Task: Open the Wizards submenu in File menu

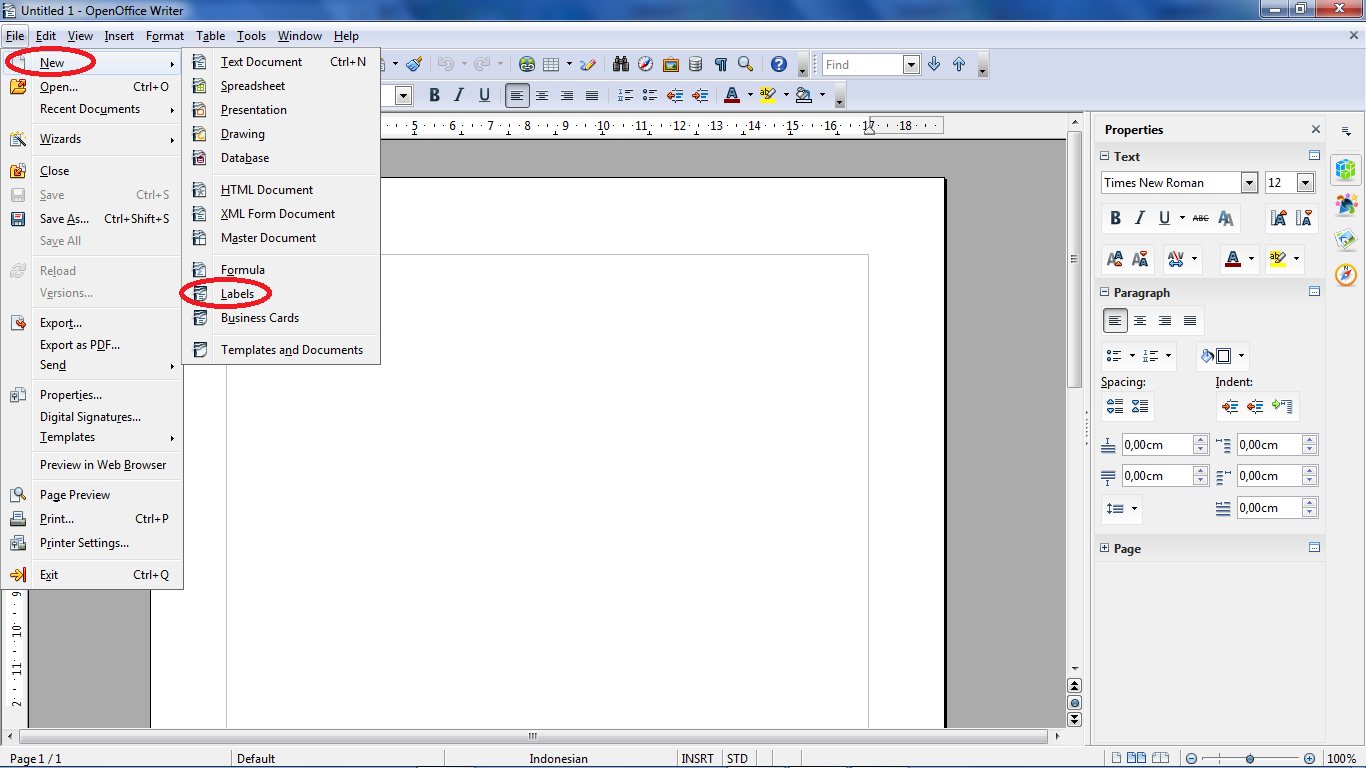Action: pyautogui.click(x=92, y=139)
